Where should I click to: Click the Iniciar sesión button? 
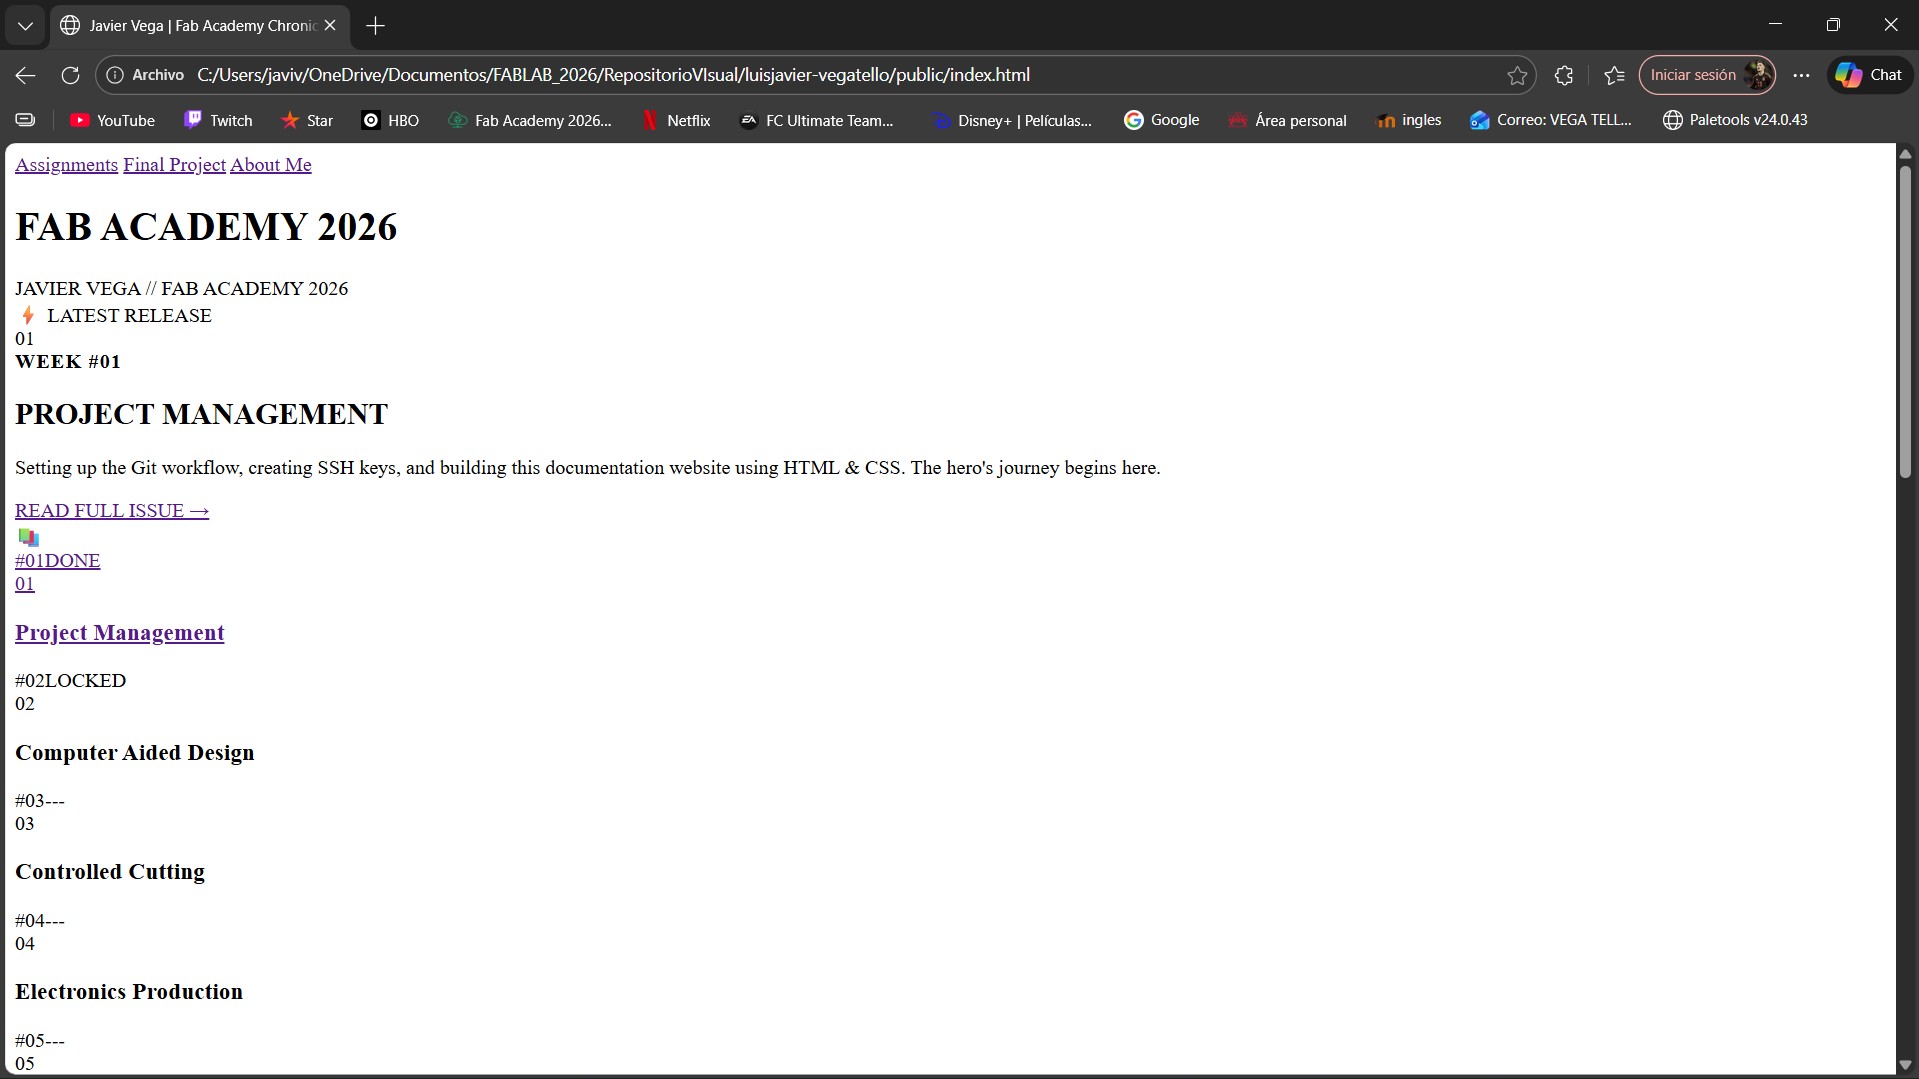coord(1692,74)
